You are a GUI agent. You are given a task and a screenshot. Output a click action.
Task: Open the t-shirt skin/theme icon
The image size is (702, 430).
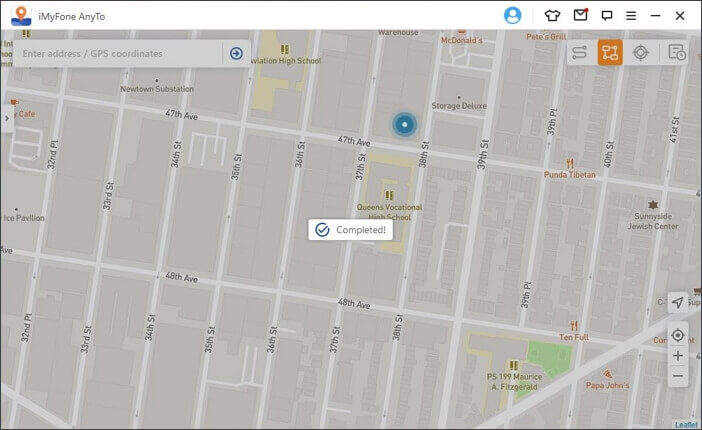[x=552, y=16]
